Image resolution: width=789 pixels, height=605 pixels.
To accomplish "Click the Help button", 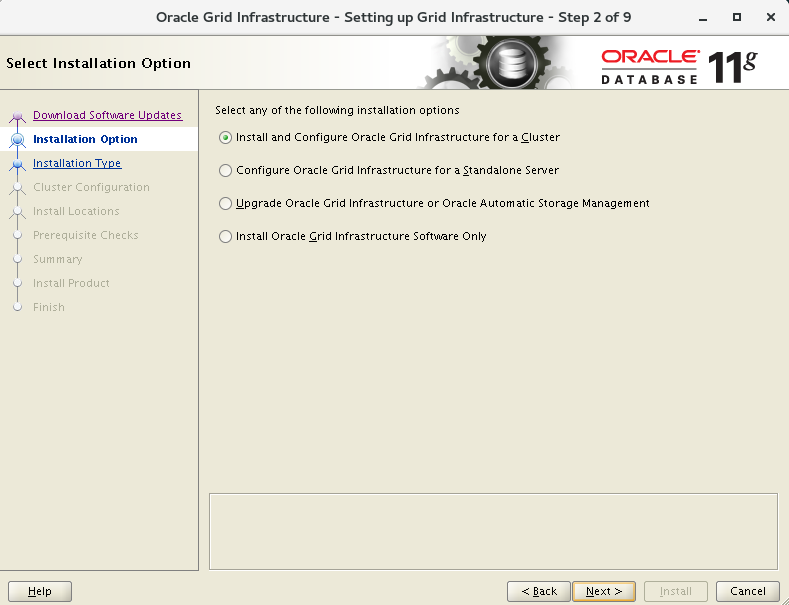I will coord(40,591).
